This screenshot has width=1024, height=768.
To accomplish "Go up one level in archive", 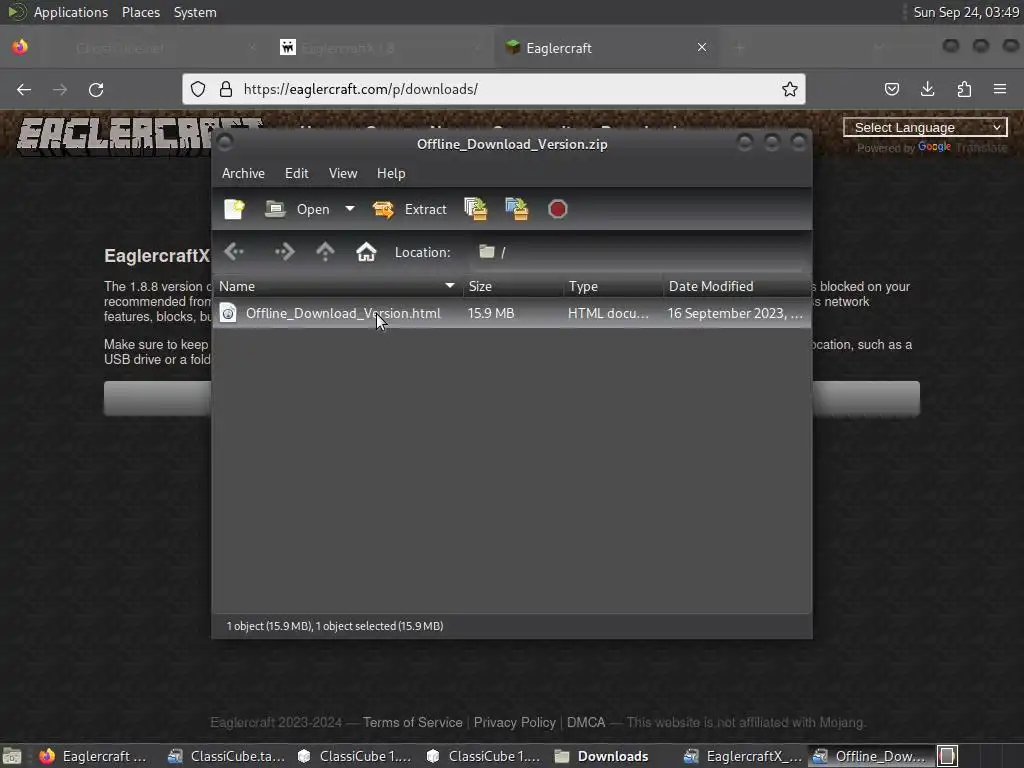I will point(325,251).
